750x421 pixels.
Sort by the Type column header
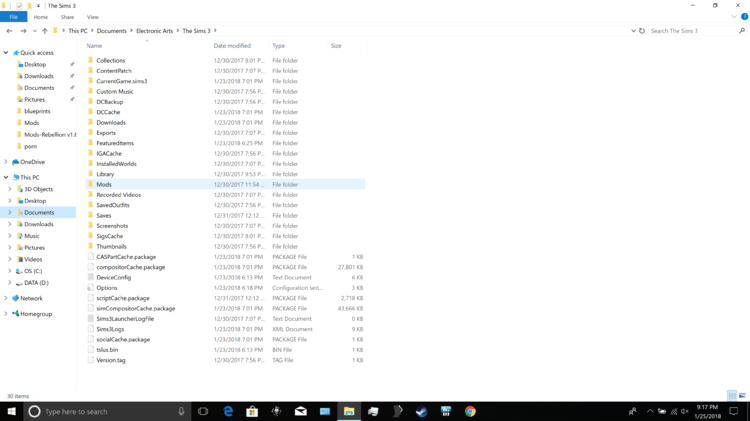click(x=278, y=46)
